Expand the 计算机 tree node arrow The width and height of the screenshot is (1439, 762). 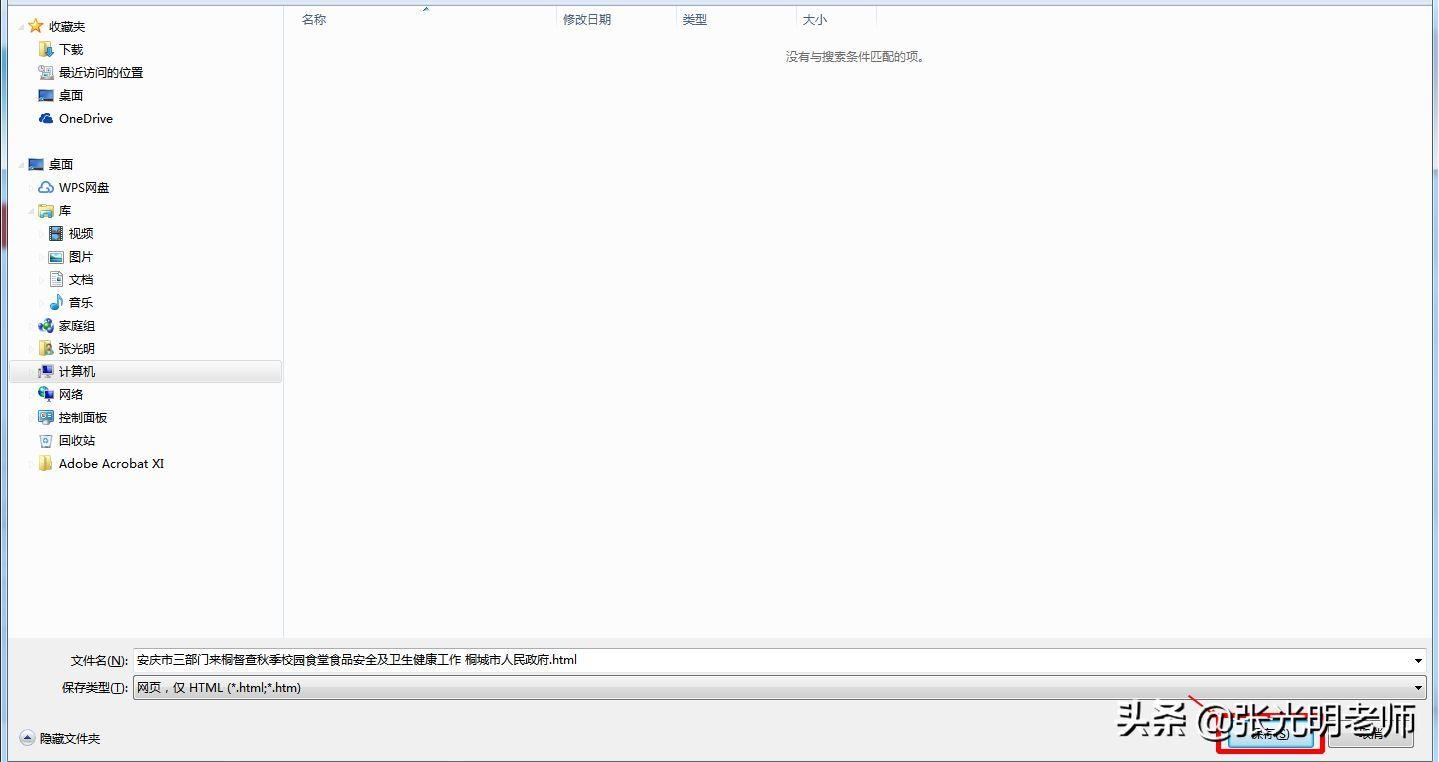(x=32, y=371)
